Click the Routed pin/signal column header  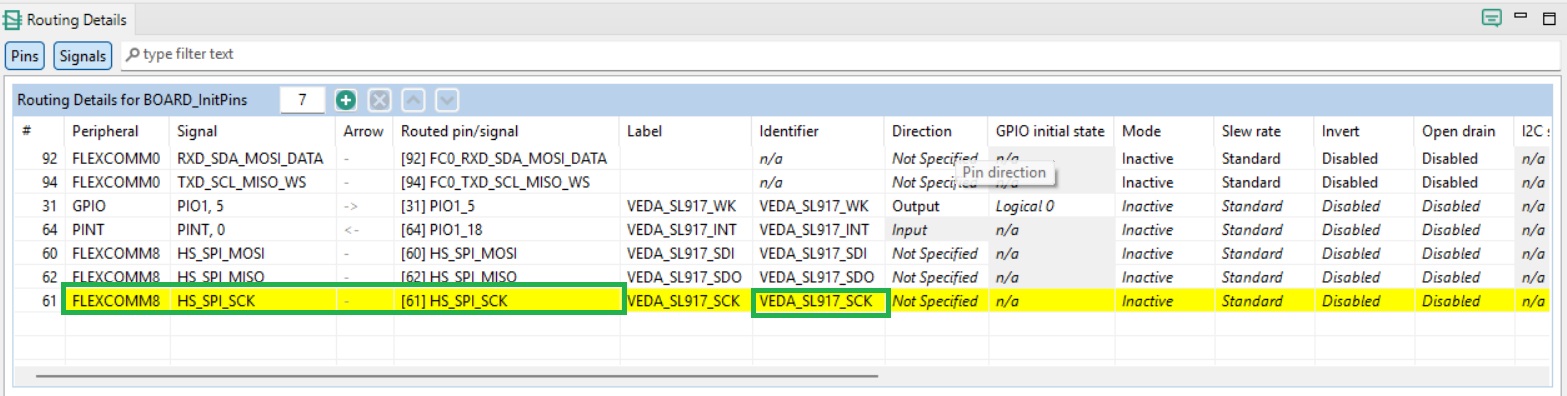pos(507,131)
